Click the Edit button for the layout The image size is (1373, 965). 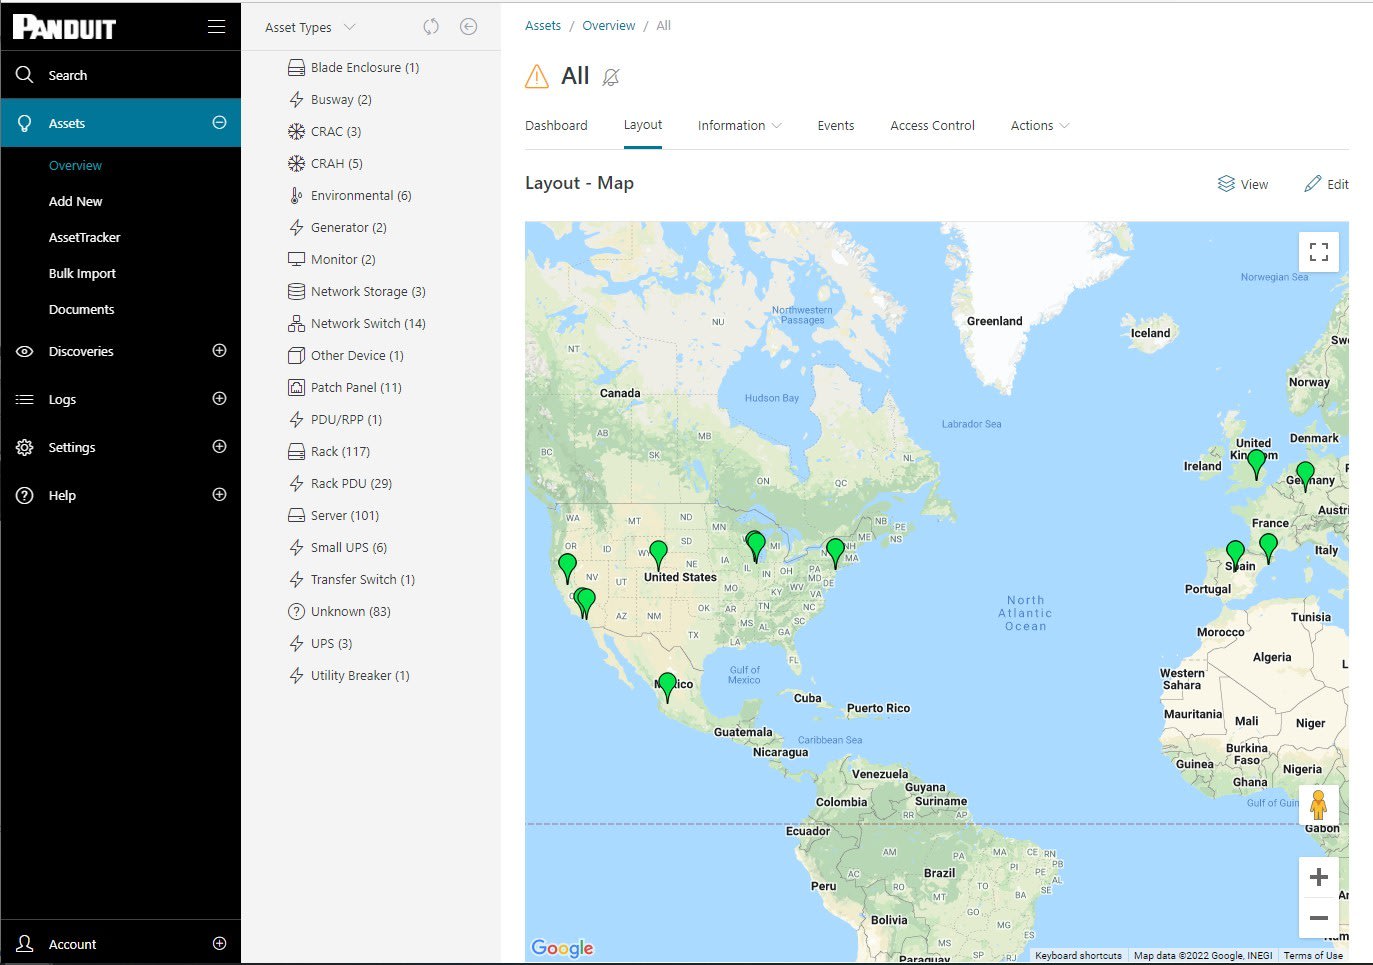coord(1326,184)
